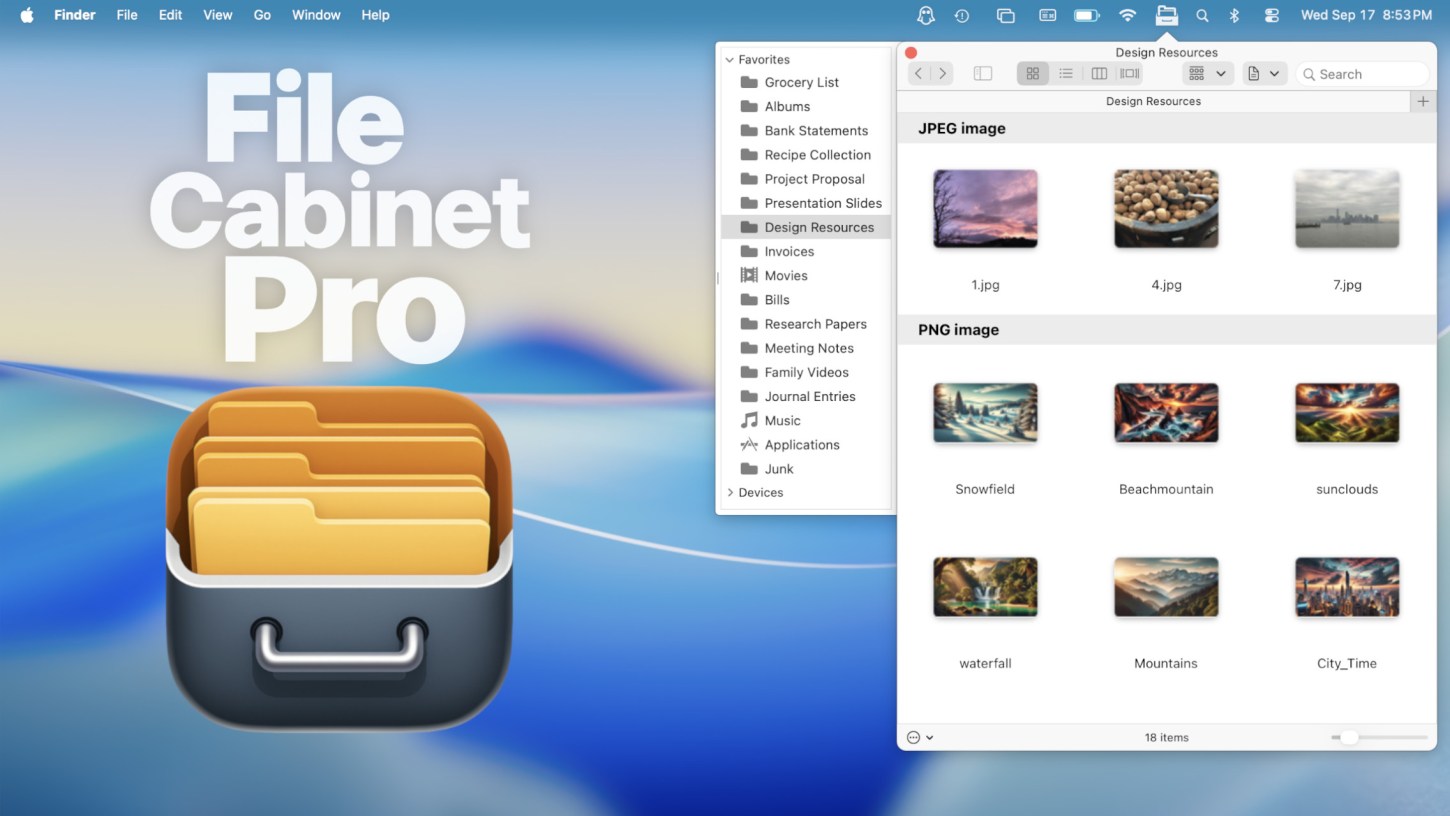Open the Window menu
The width and height of the screenshot is (1450, 816).
316,15
